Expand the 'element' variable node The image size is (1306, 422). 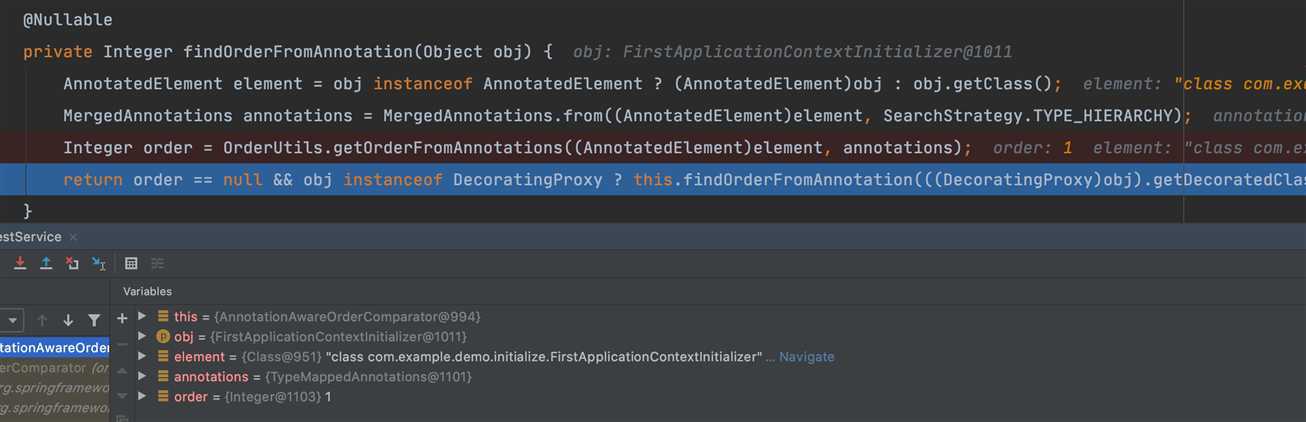pyautogui.click(x=143, y=356)
